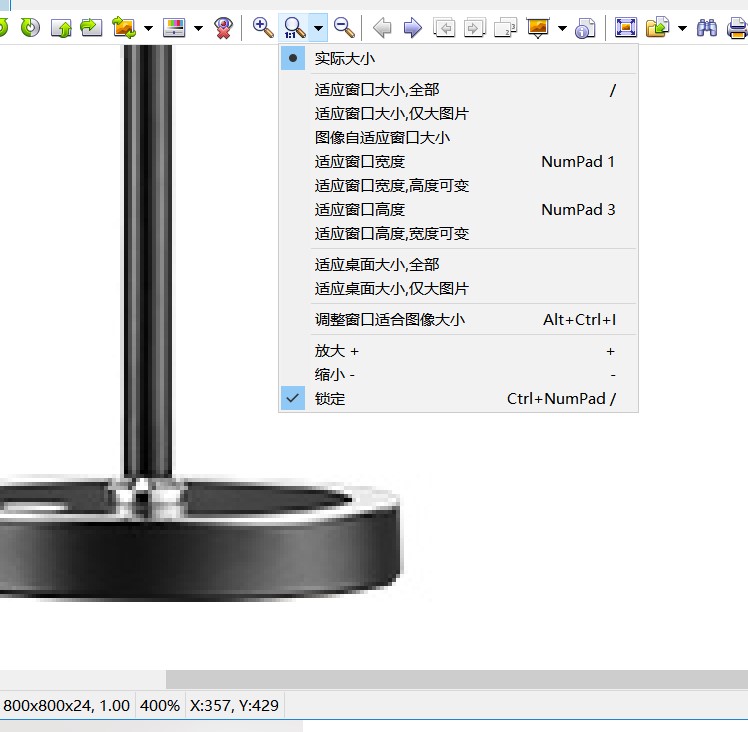This screenshot has width=748, height=732.
Task: Click the horizontal scrollbar thumb
Action: [457, 679]
